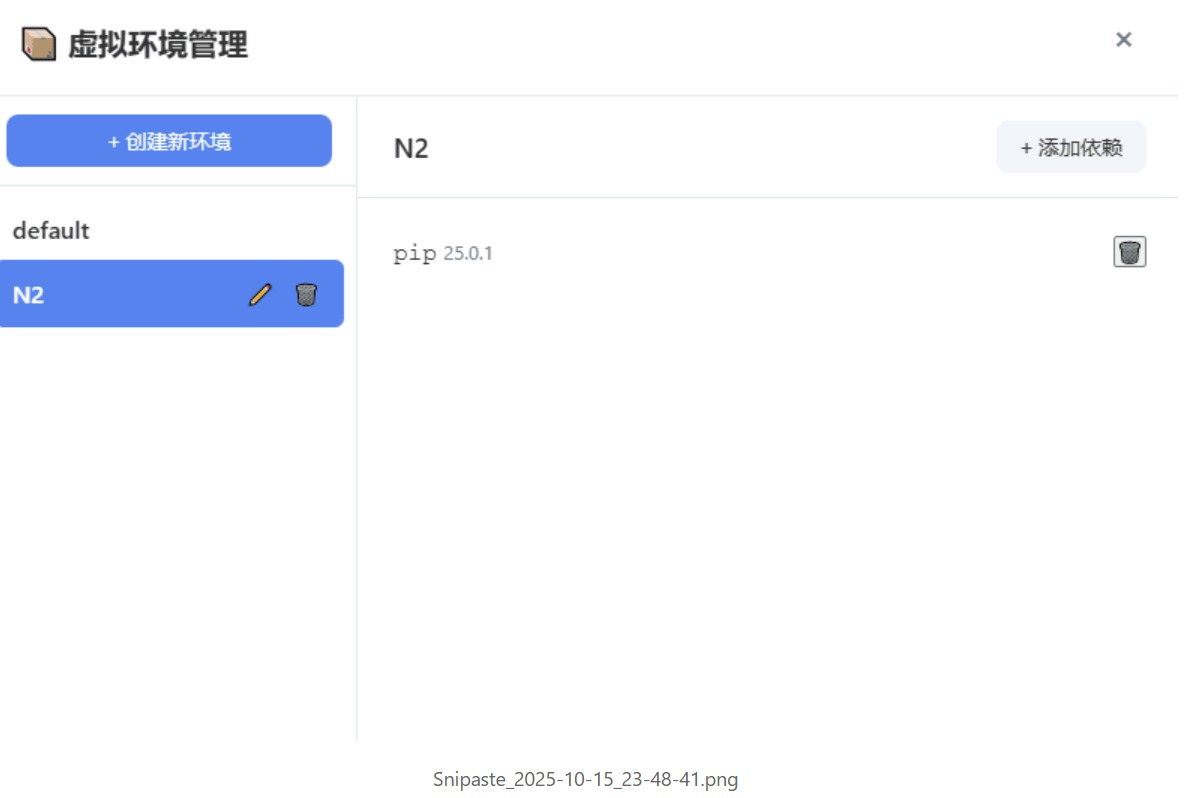Click the default environment name text
The height and width of the screenshot is (798, 1184).
click(x=51, y=230)
